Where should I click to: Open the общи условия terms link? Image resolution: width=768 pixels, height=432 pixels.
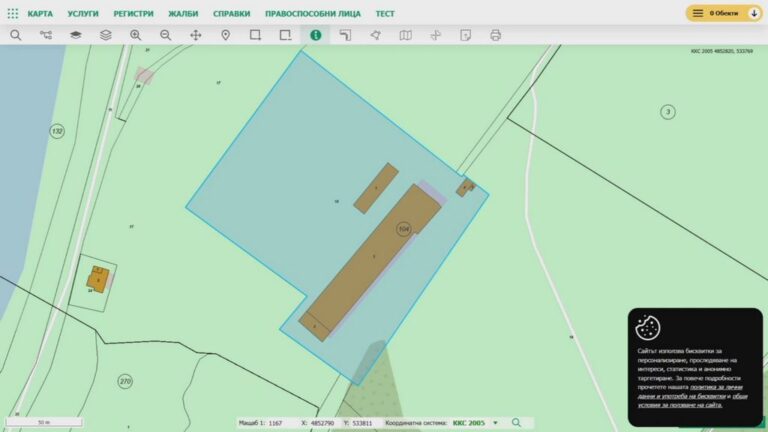pyautogui.click(x=692, y=400)
